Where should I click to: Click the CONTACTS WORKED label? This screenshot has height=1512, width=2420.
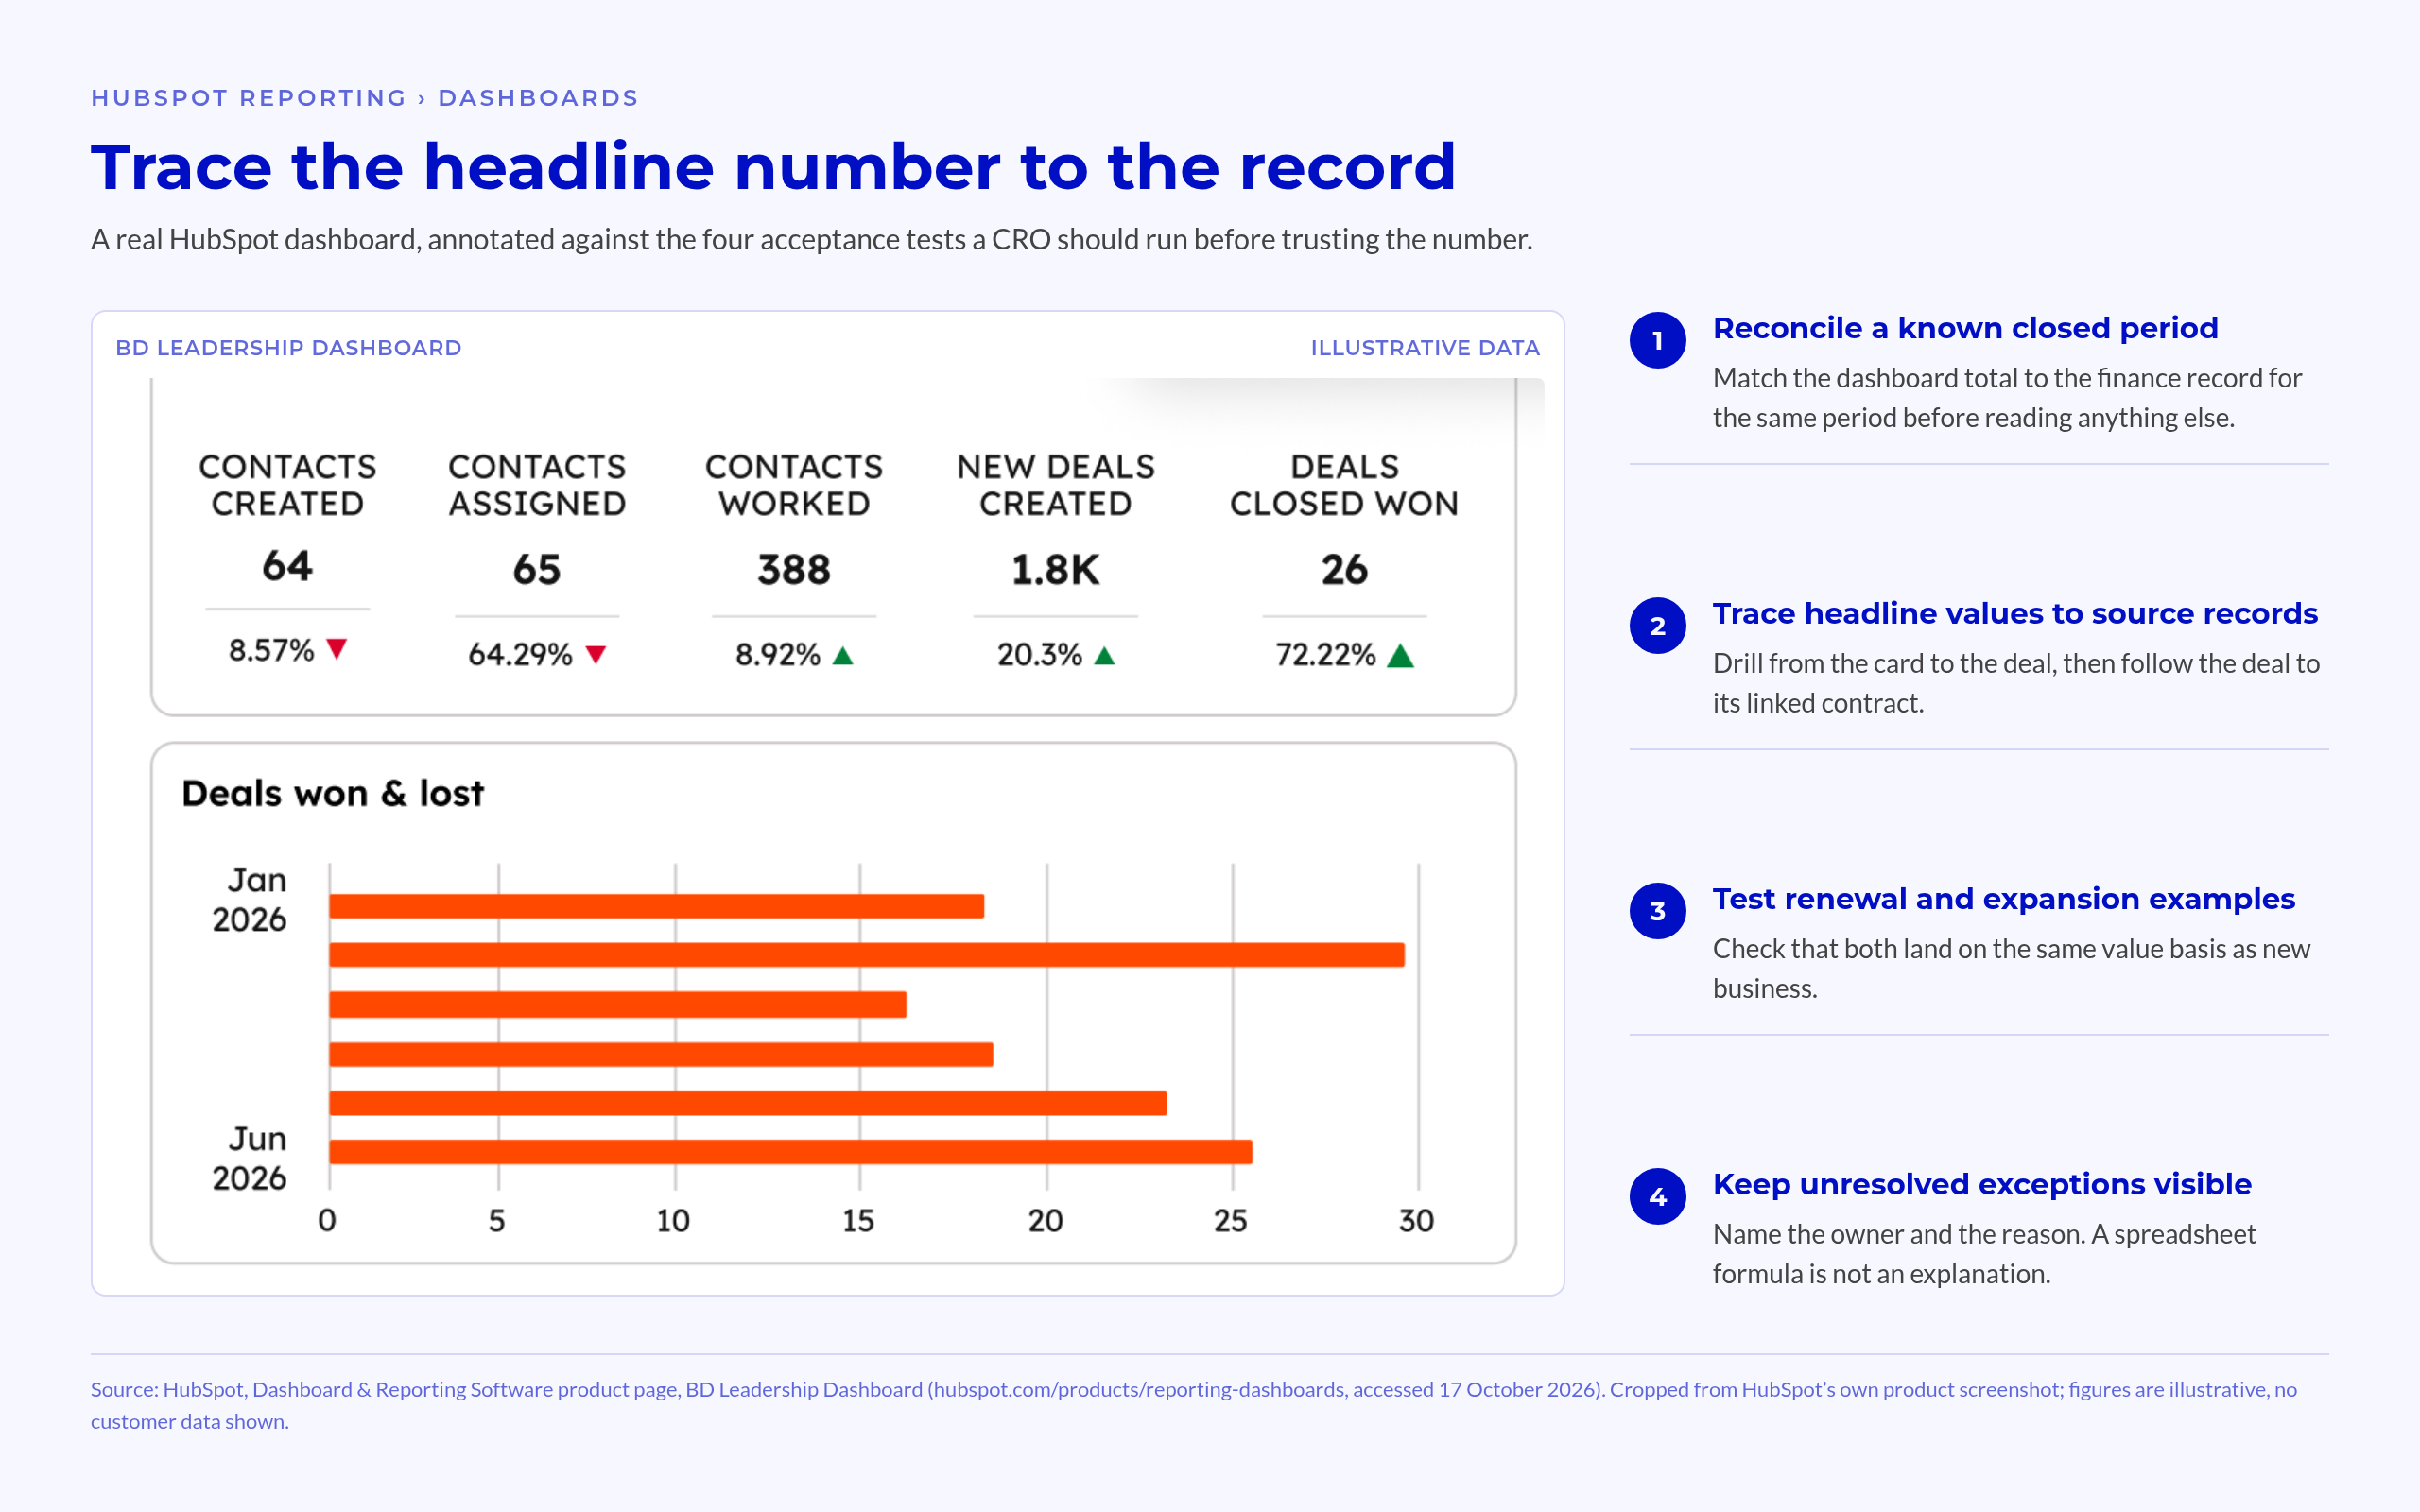(x=794, y=485)
